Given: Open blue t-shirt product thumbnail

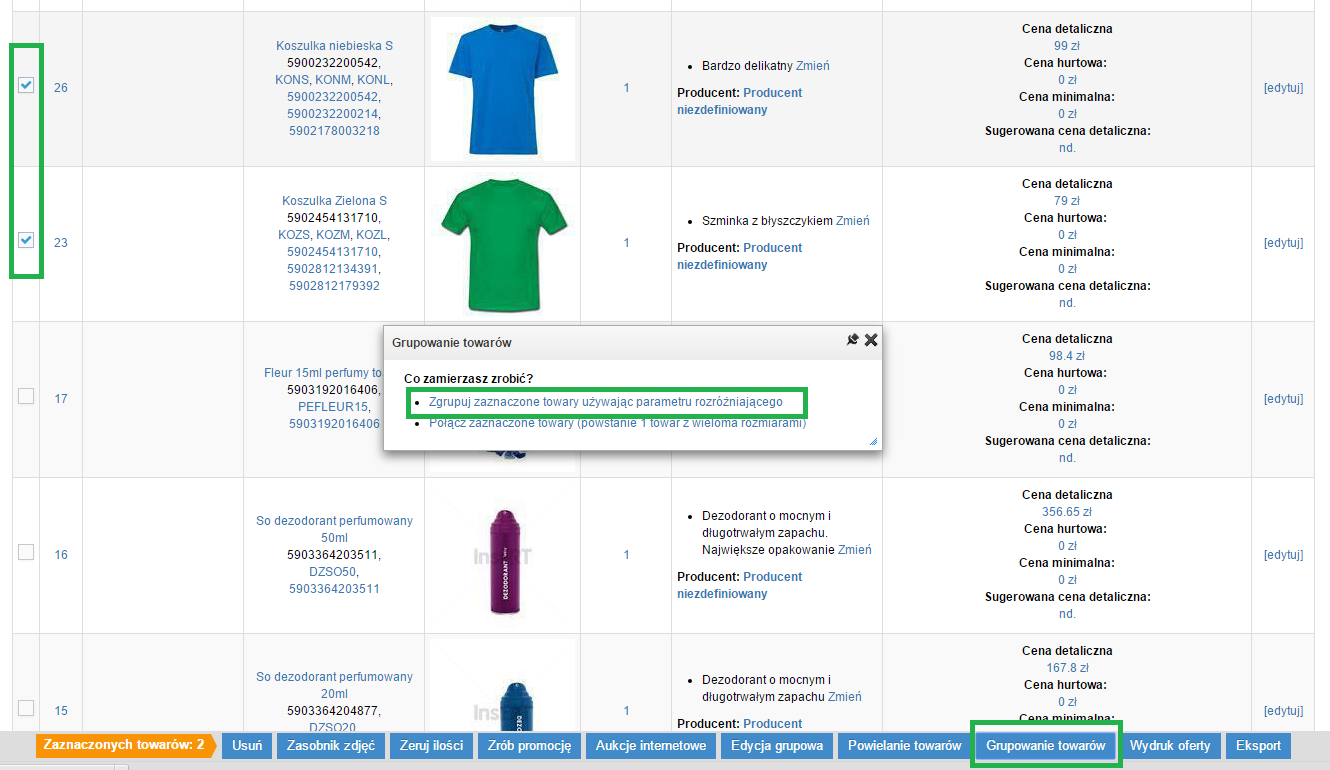Looking at the screenshot, I should coord(502,88).
